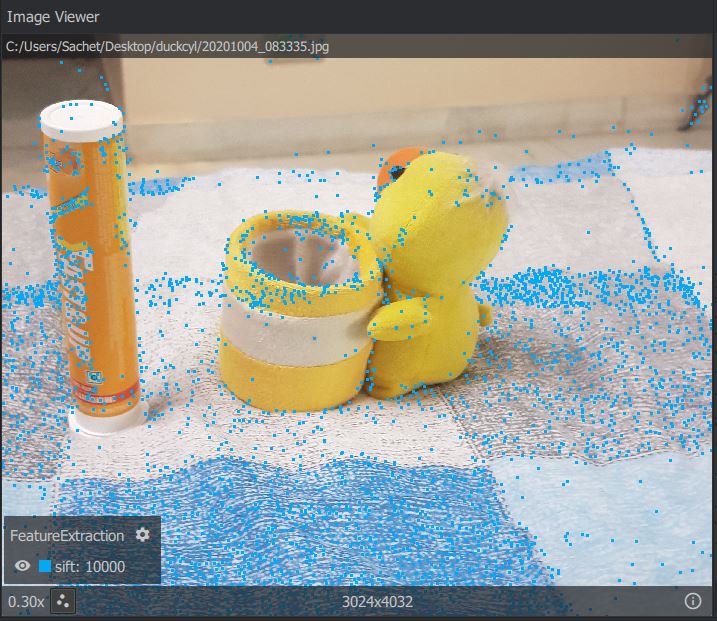Select the image file path text
This screenshot has height=621, width=717.
167,46
